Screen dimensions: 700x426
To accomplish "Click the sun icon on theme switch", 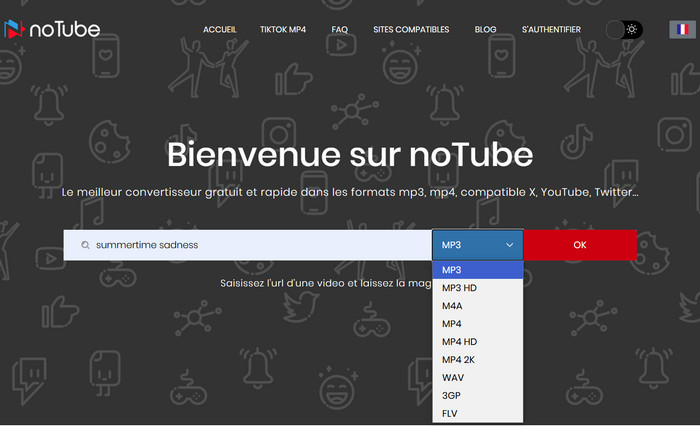I will click(632, 30).
